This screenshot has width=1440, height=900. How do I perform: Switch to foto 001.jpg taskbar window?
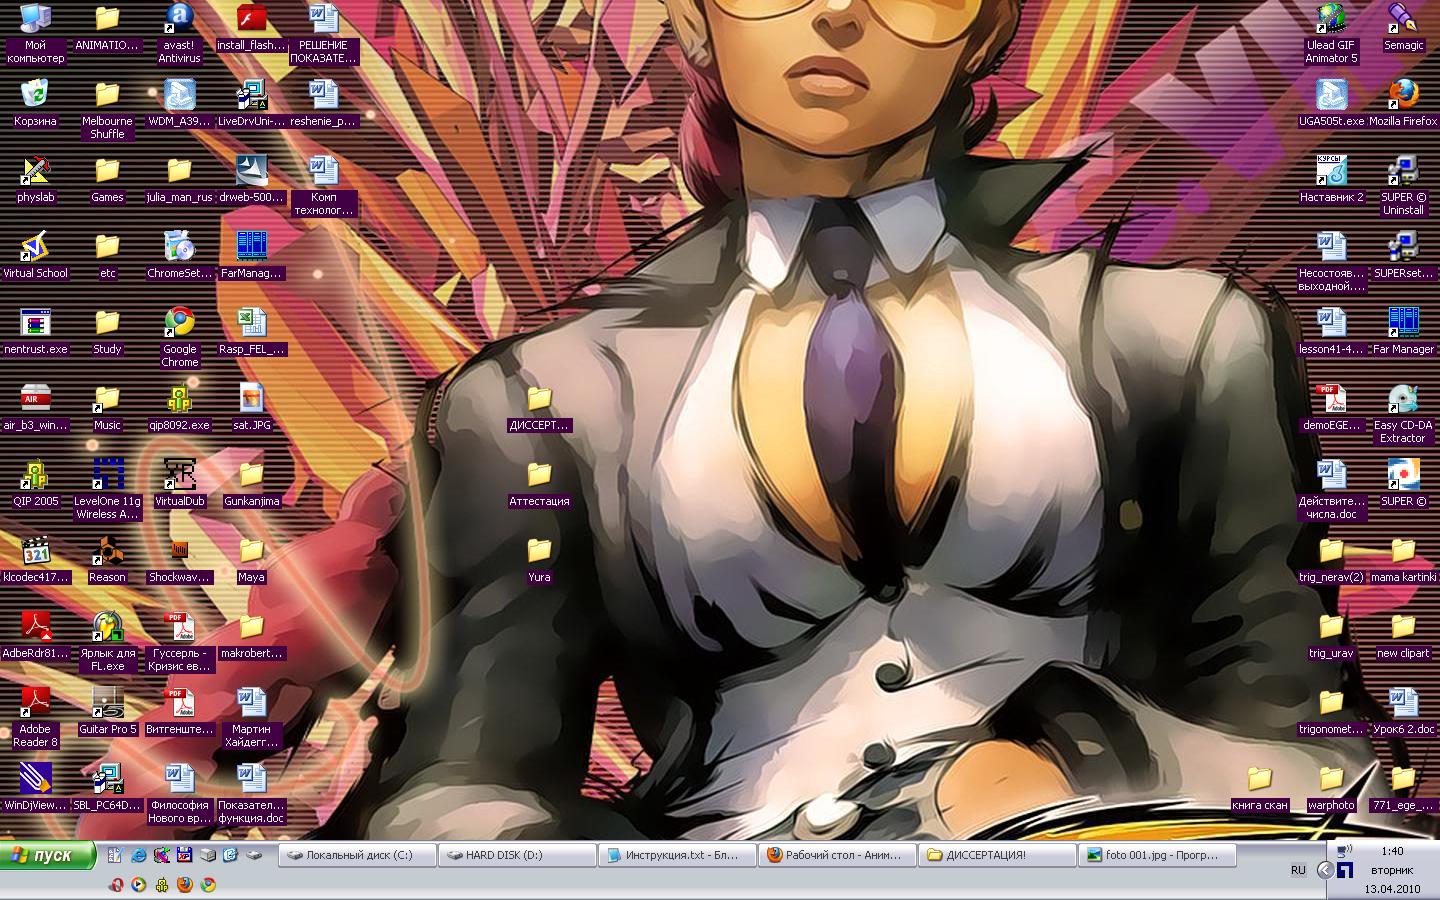tap(1157, 855)
